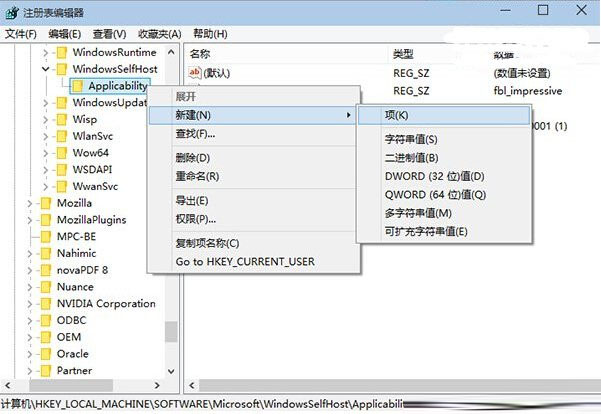Open the 文件(F) menu
This screenshot has height=414, width=601.
click(x=20, y=32)
